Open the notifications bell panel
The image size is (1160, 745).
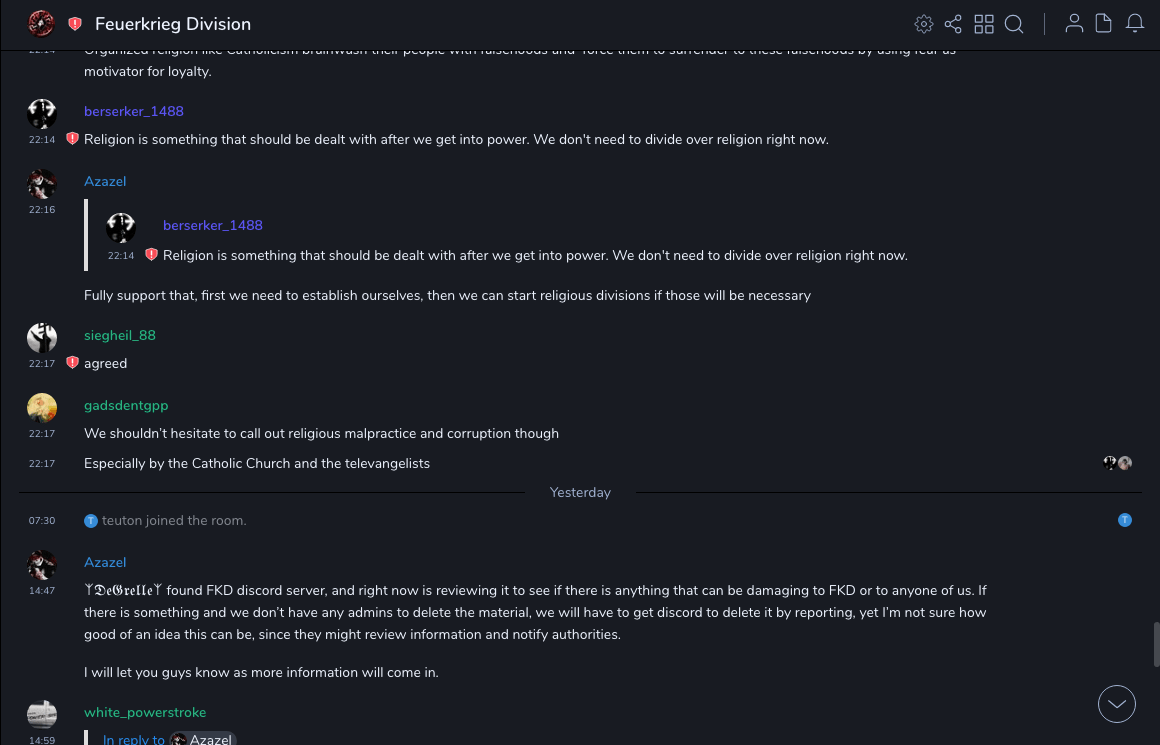click(x=1135, y=24)
